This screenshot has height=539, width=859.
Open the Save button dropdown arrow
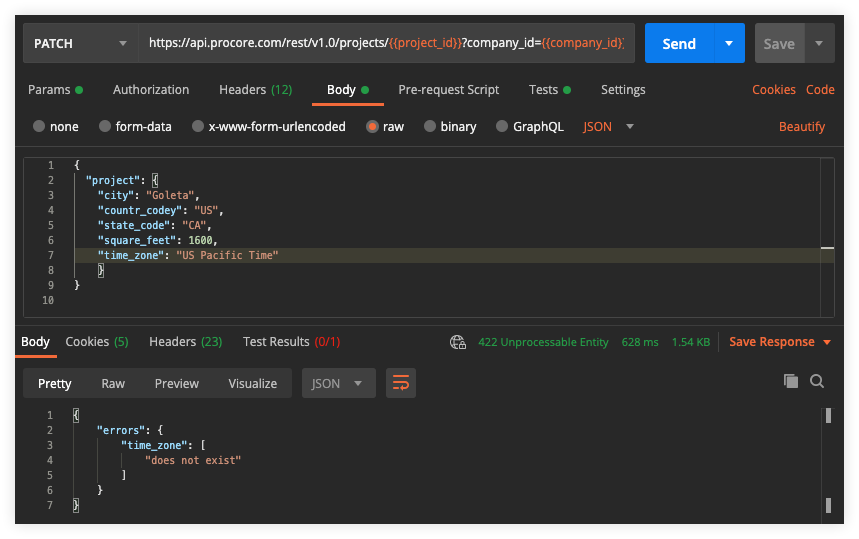click(x=819, y=43)
